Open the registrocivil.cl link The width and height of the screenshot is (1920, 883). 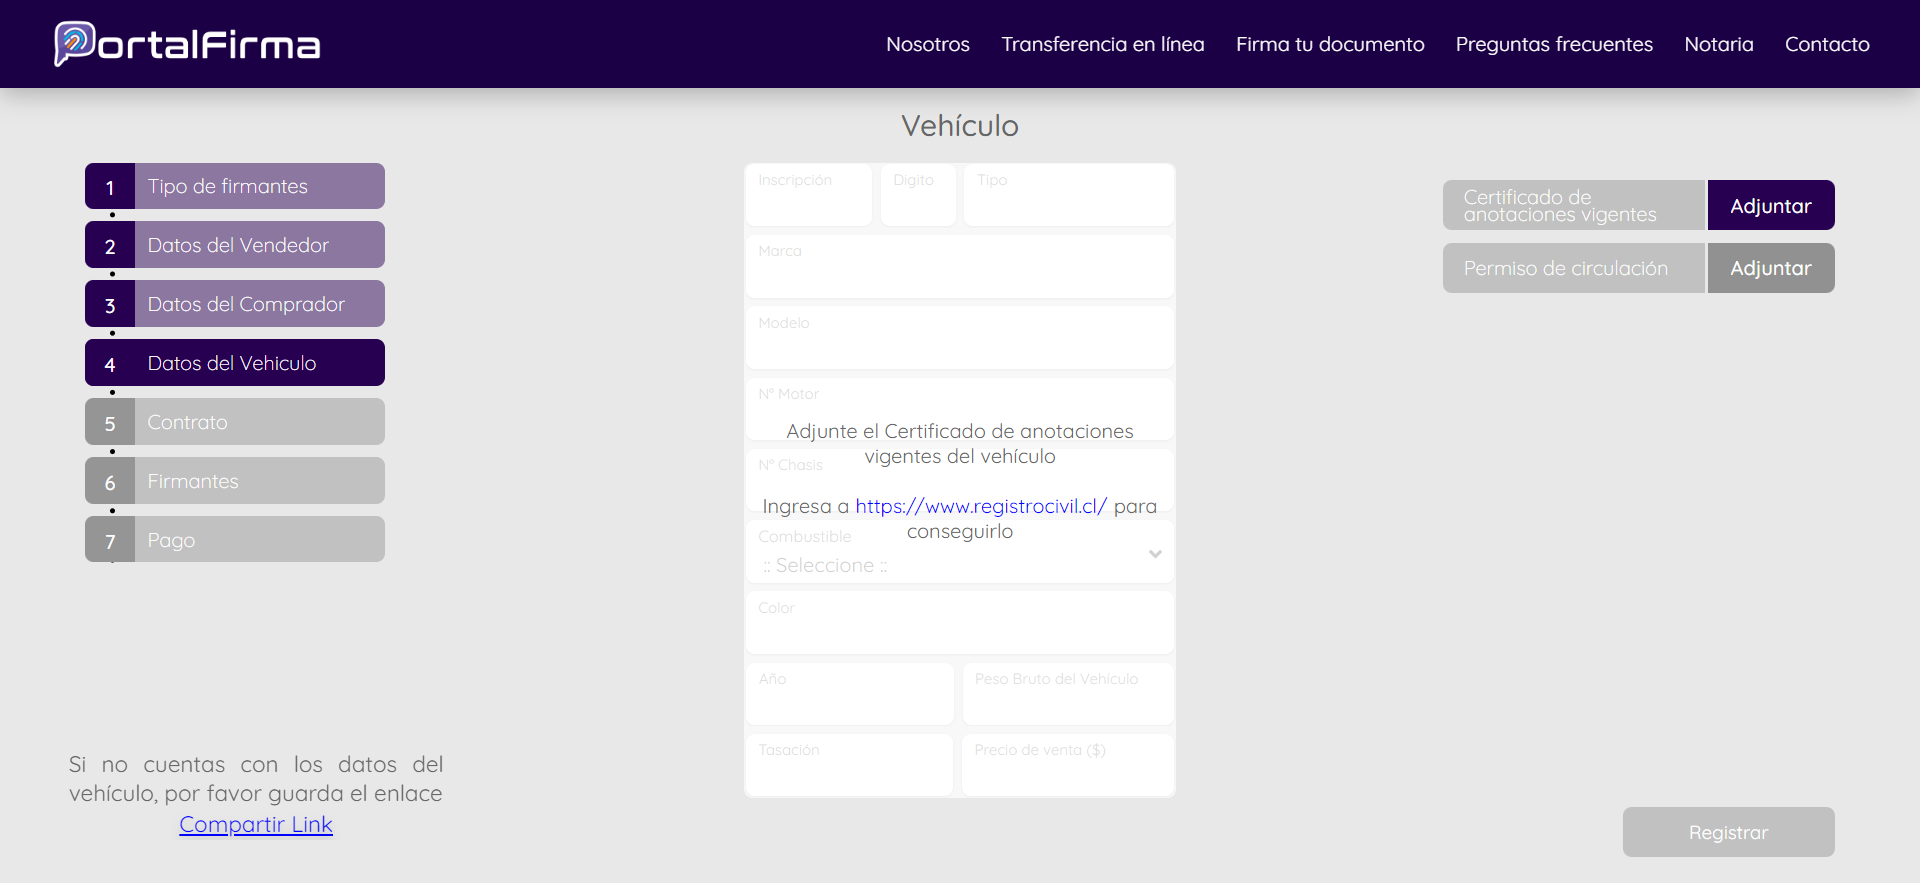click(x=980, y=506)
